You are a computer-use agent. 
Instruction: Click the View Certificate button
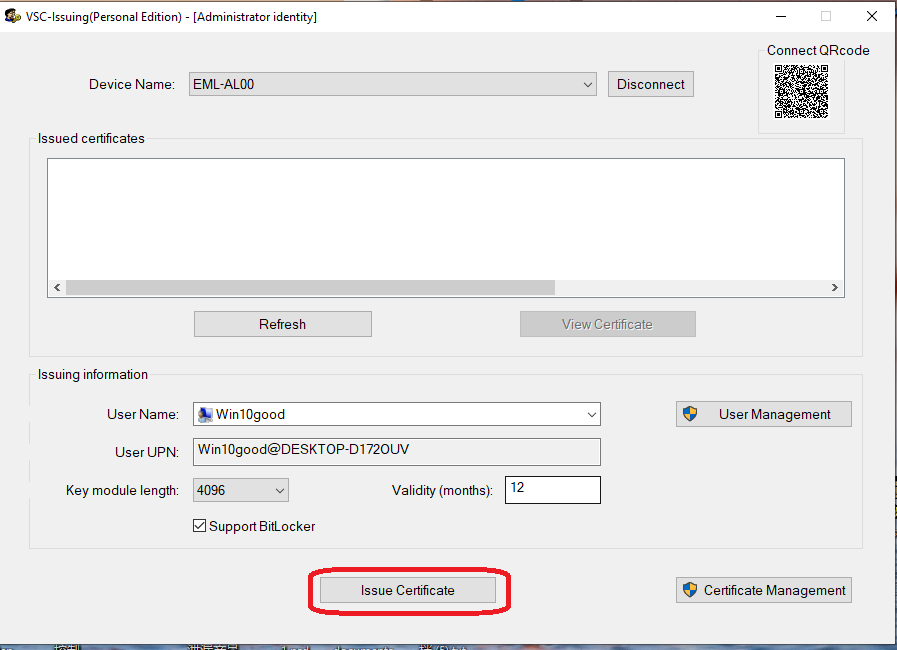[607, 324]
